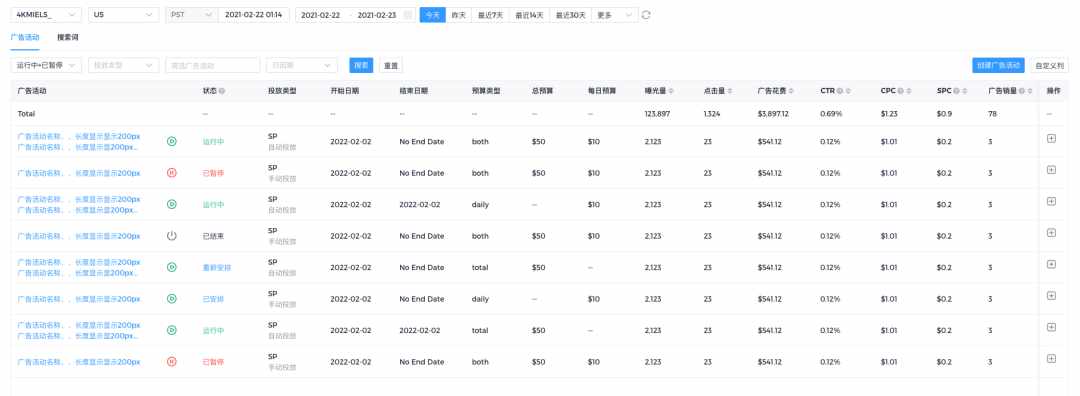Click green run icon of 运行中 'both' budget row

pos(172,141)
